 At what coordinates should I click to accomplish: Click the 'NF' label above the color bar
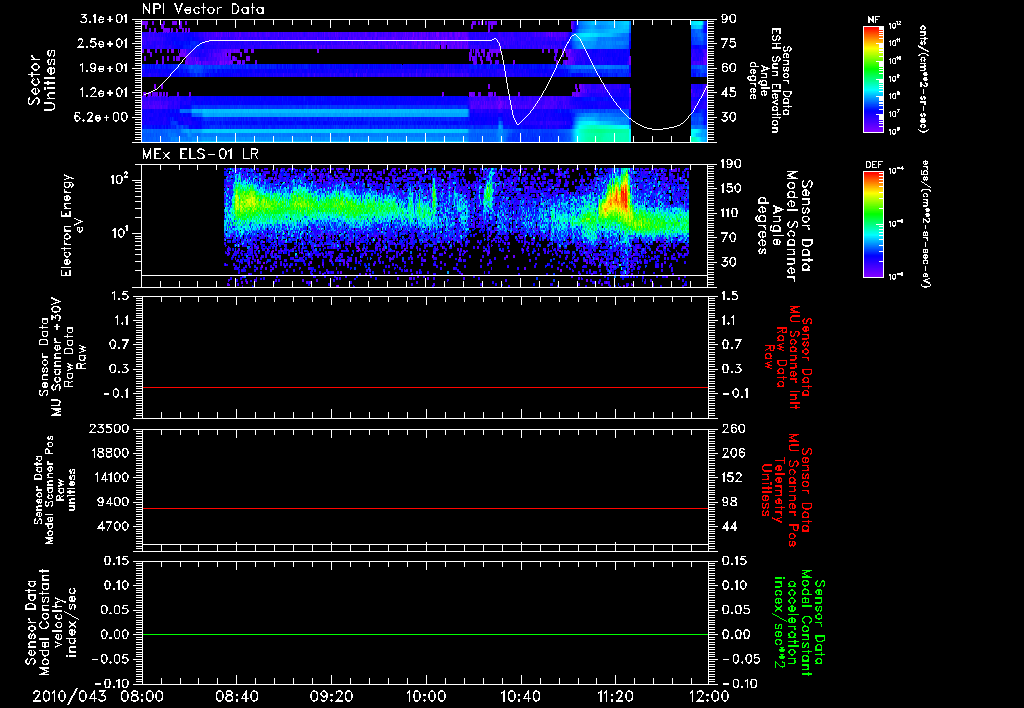(873, 20)
